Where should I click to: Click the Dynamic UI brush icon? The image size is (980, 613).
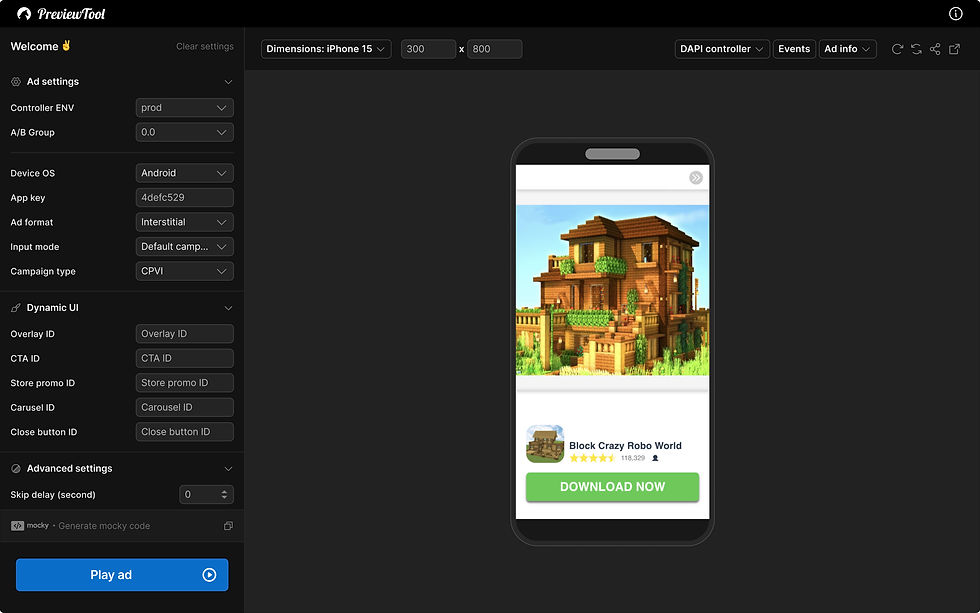pyautogui.click(x=16, y=308)
